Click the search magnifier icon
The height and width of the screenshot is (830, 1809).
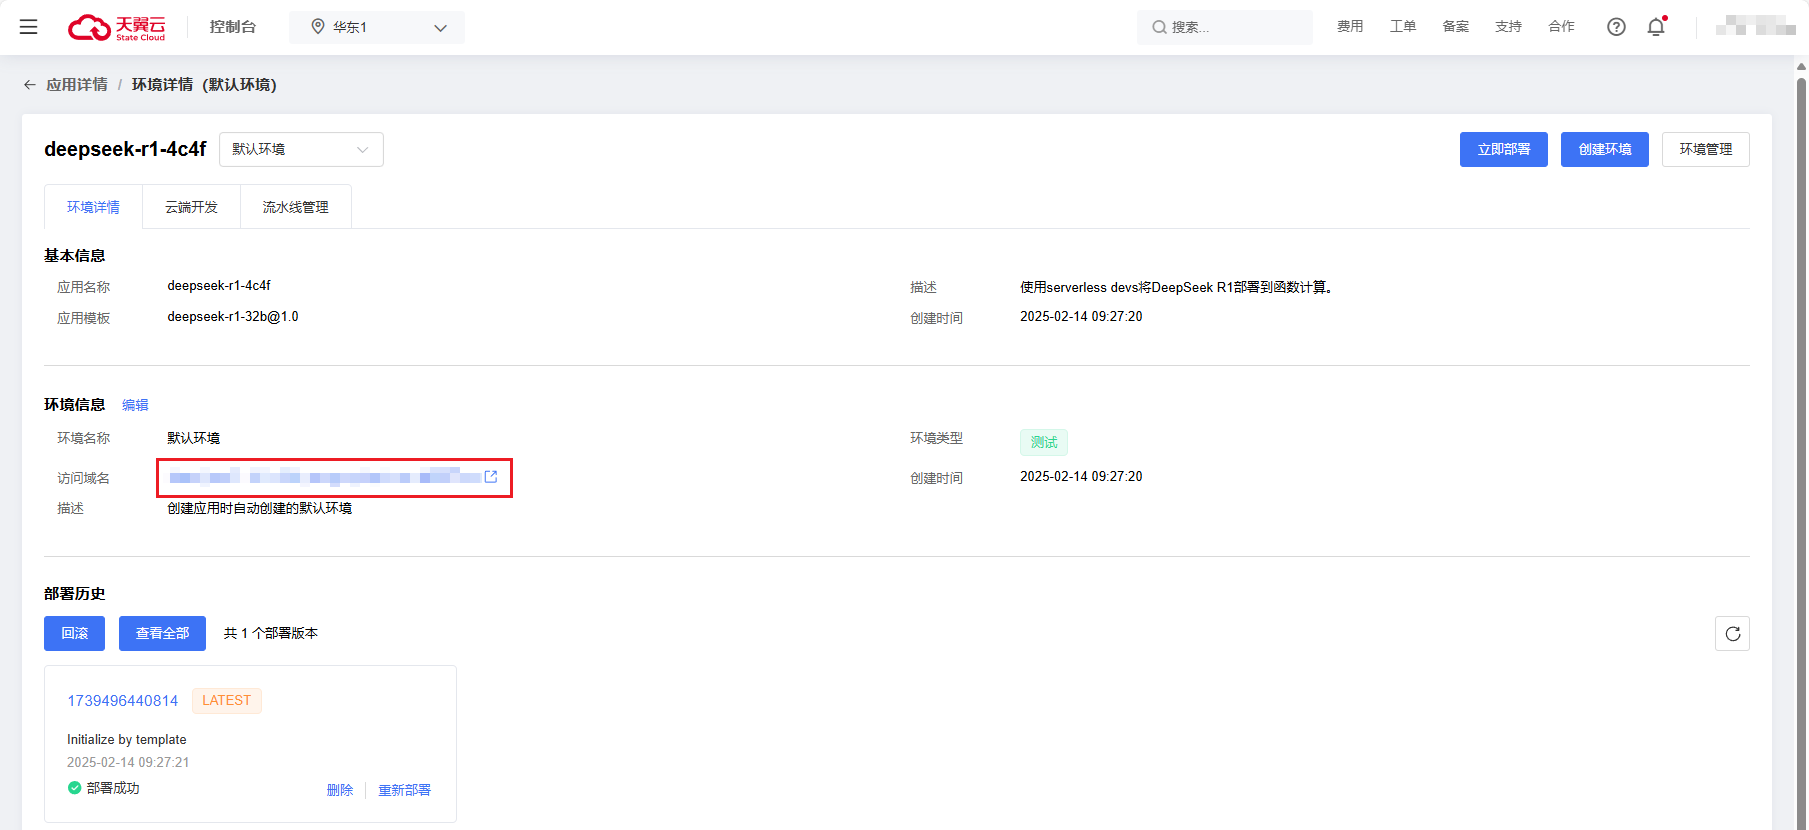point(1159,27)
